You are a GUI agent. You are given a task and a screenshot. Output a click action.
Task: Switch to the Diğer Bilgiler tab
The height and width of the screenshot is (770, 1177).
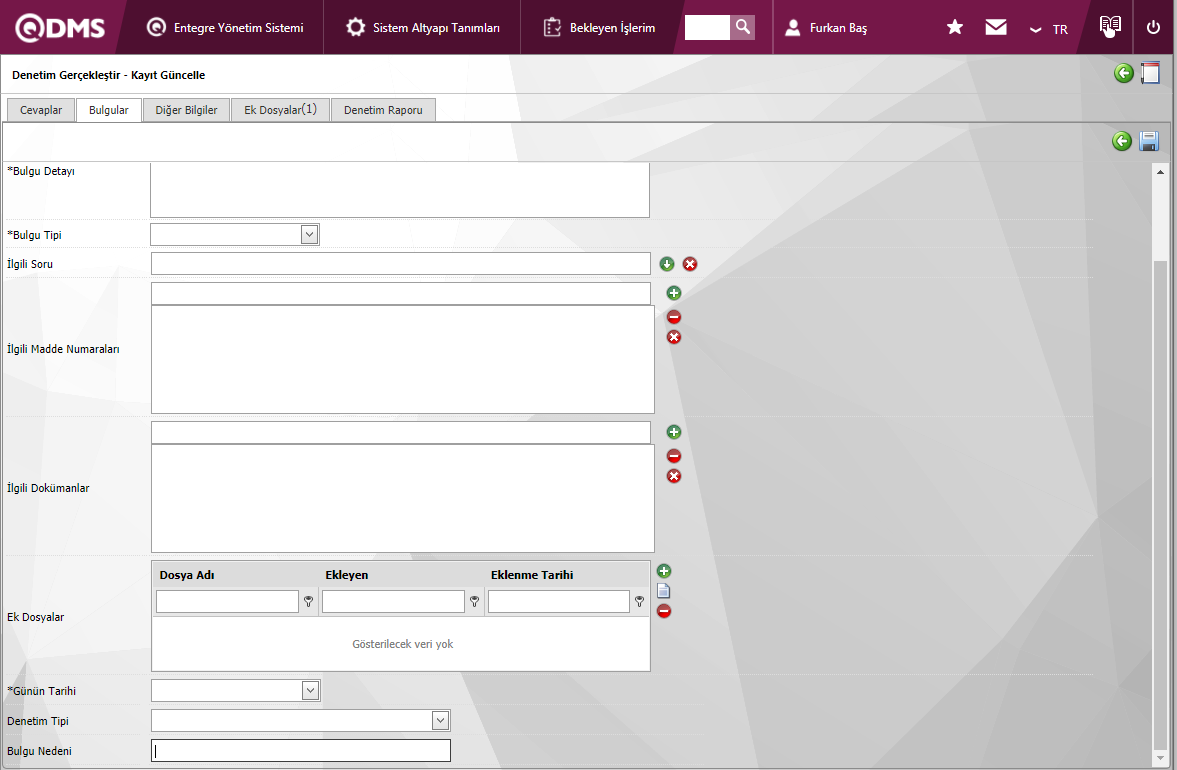186,110
